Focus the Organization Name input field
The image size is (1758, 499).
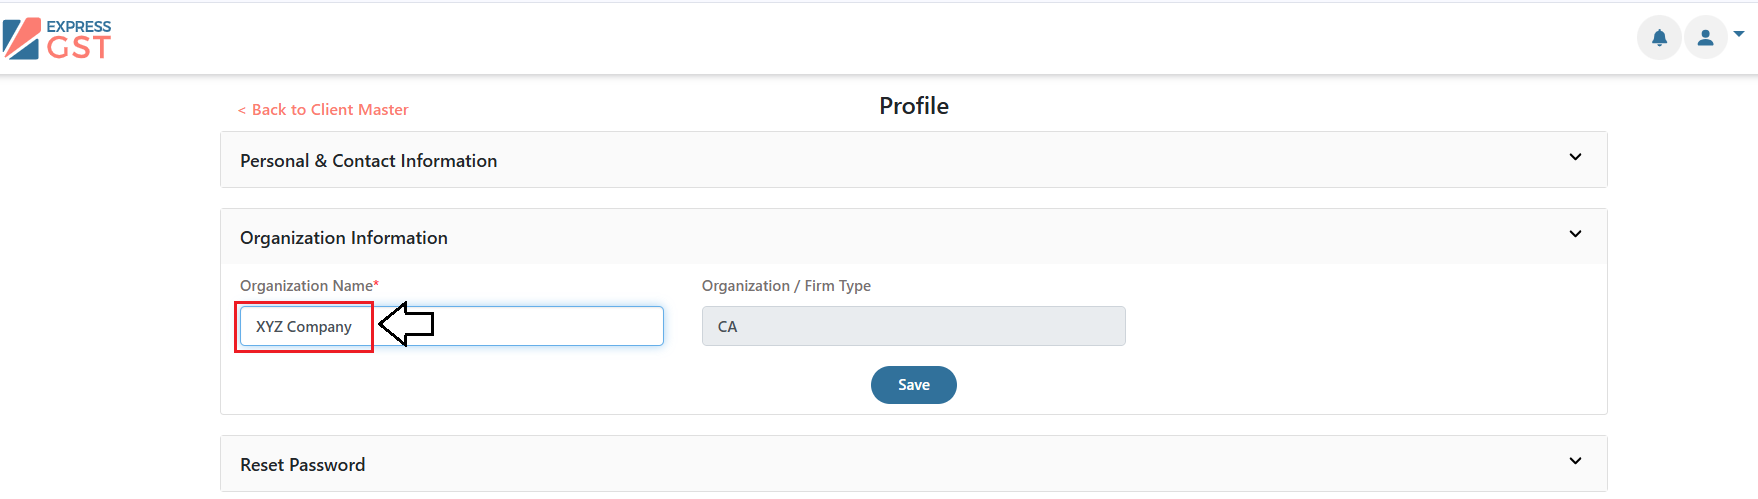(451, 326)
